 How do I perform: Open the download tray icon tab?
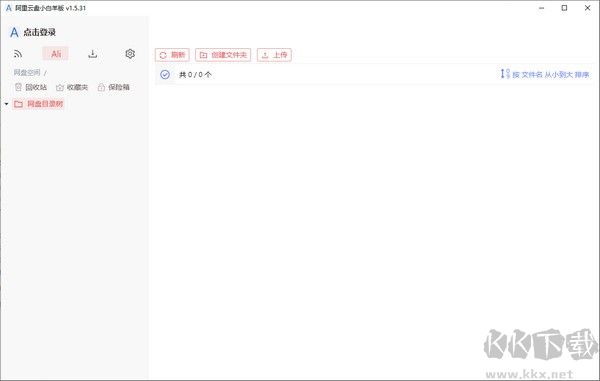93,54
